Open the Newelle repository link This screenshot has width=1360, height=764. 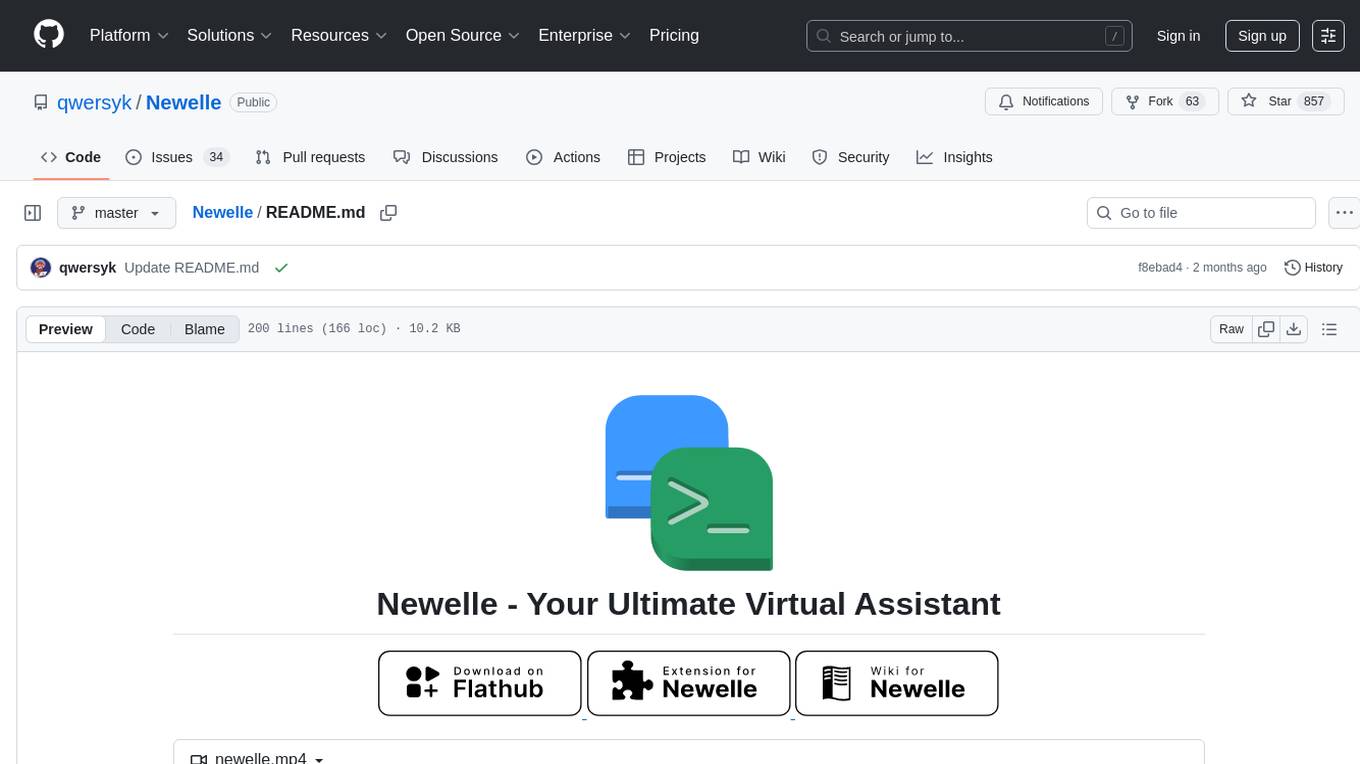point(183,102)
